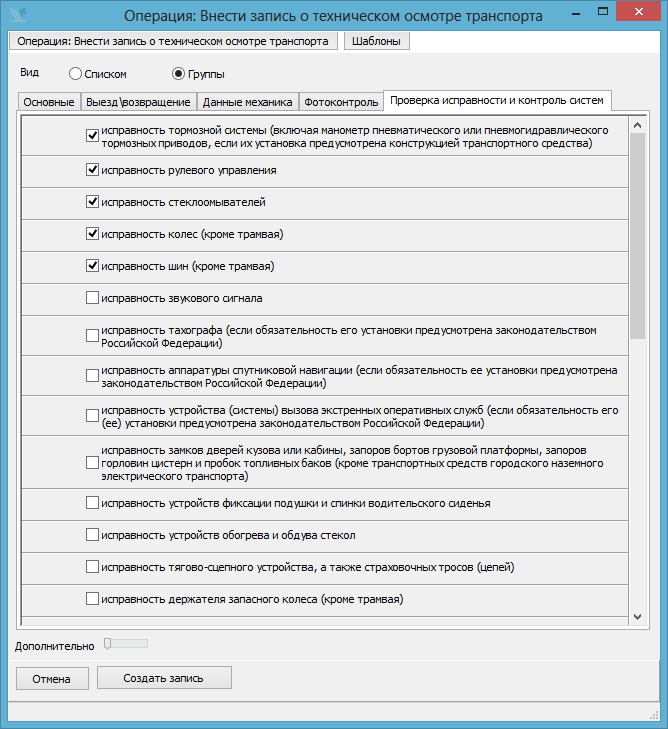This screenshot has width=668, height=729.
Task: Open the Основные tab
Action: [x=49, y=102]
